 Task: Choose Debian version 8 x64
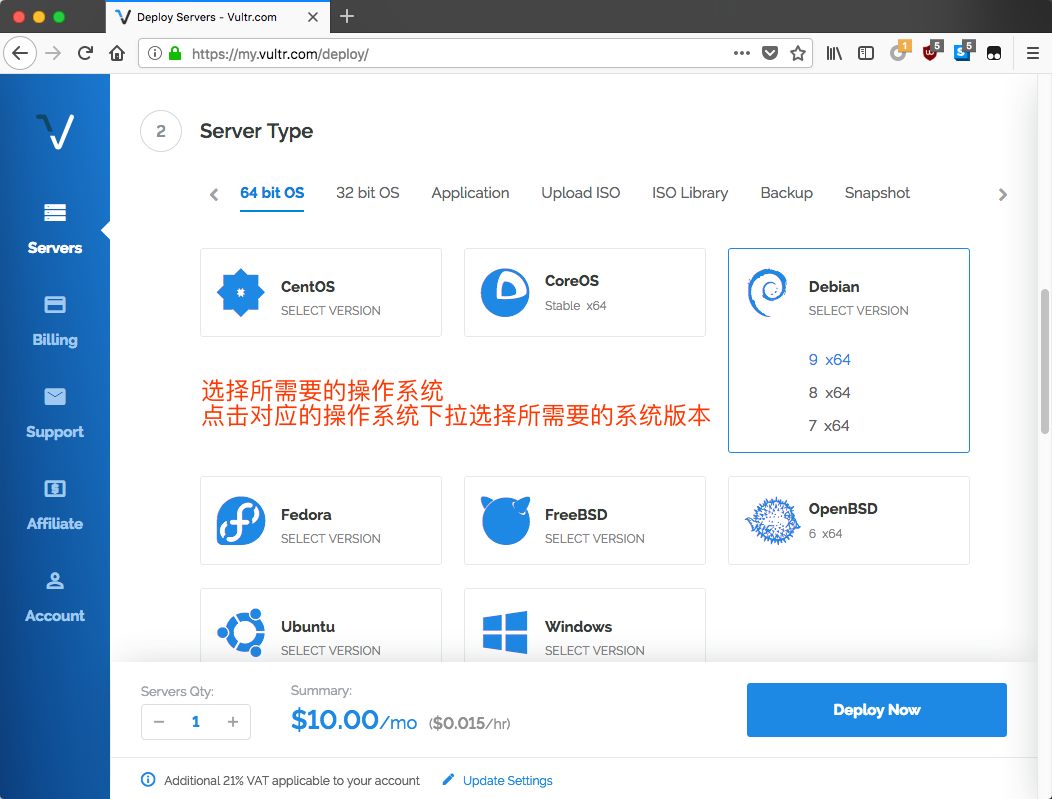[829, 392]
